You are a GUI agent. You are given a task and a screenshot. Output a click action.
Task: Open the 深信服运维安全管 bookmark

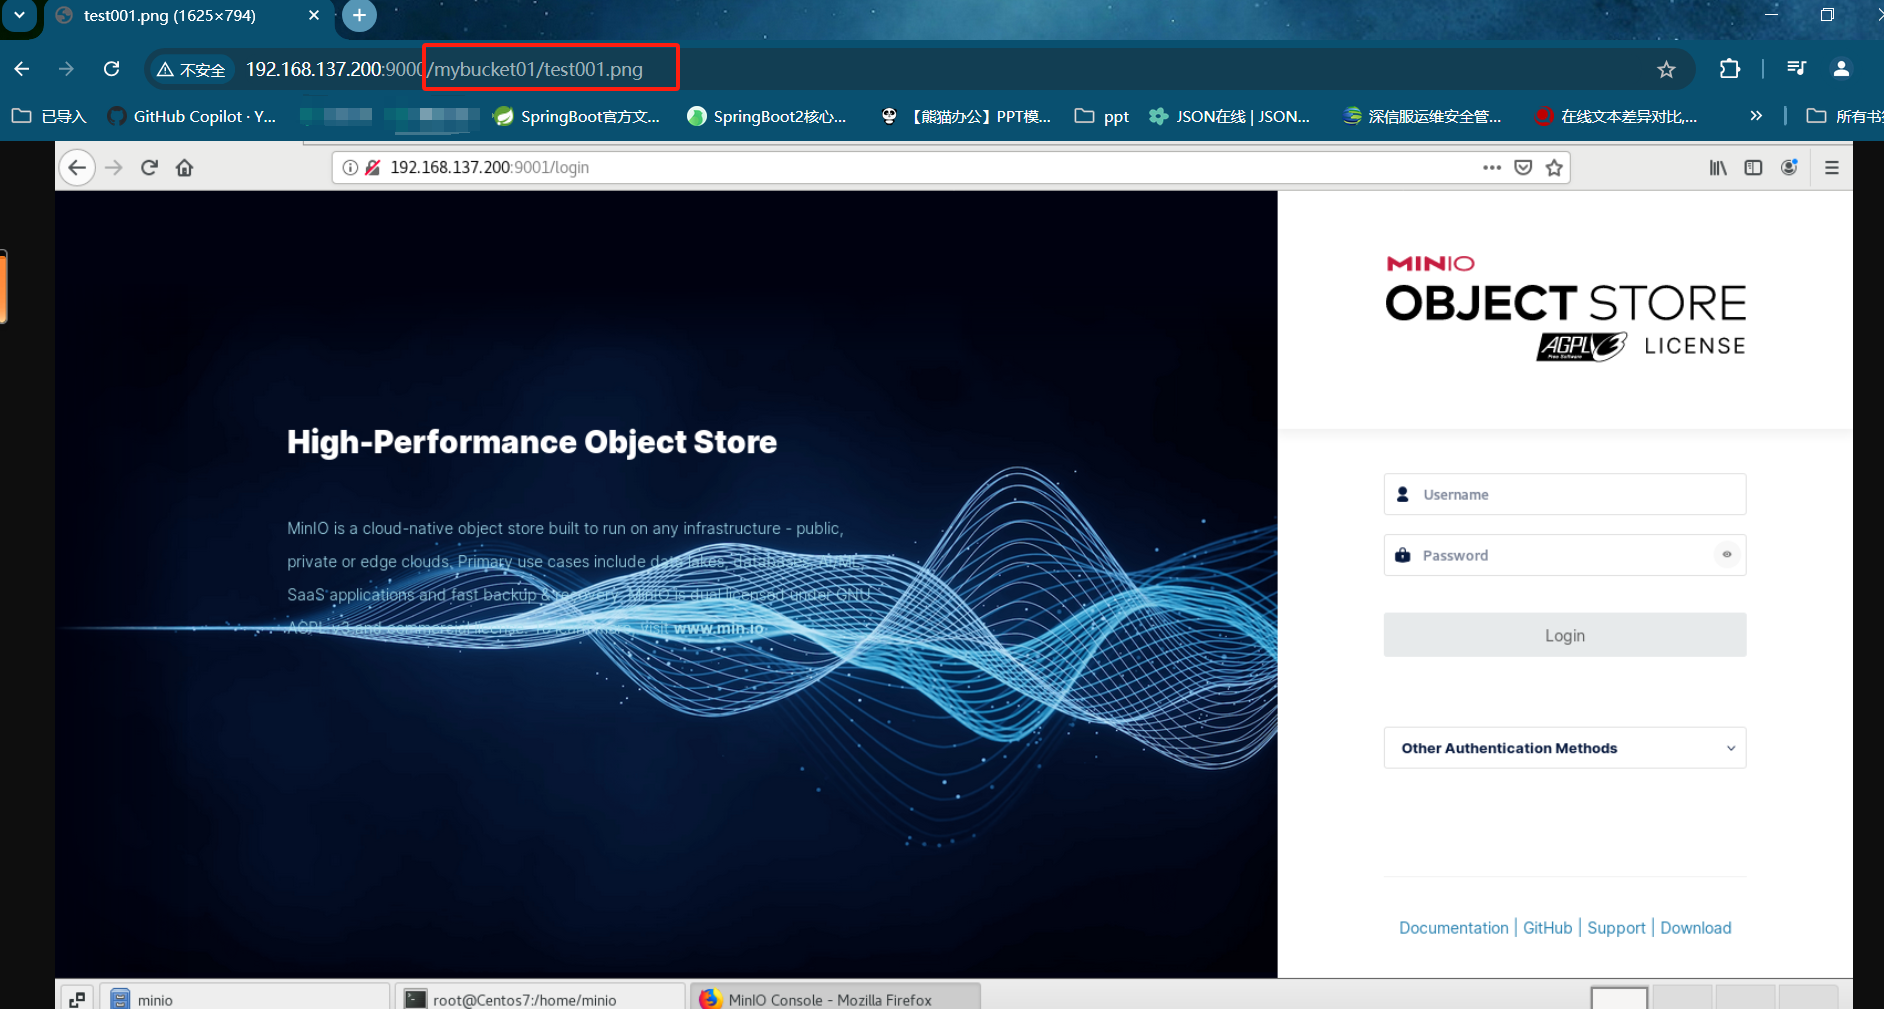tap(1423, 116)
